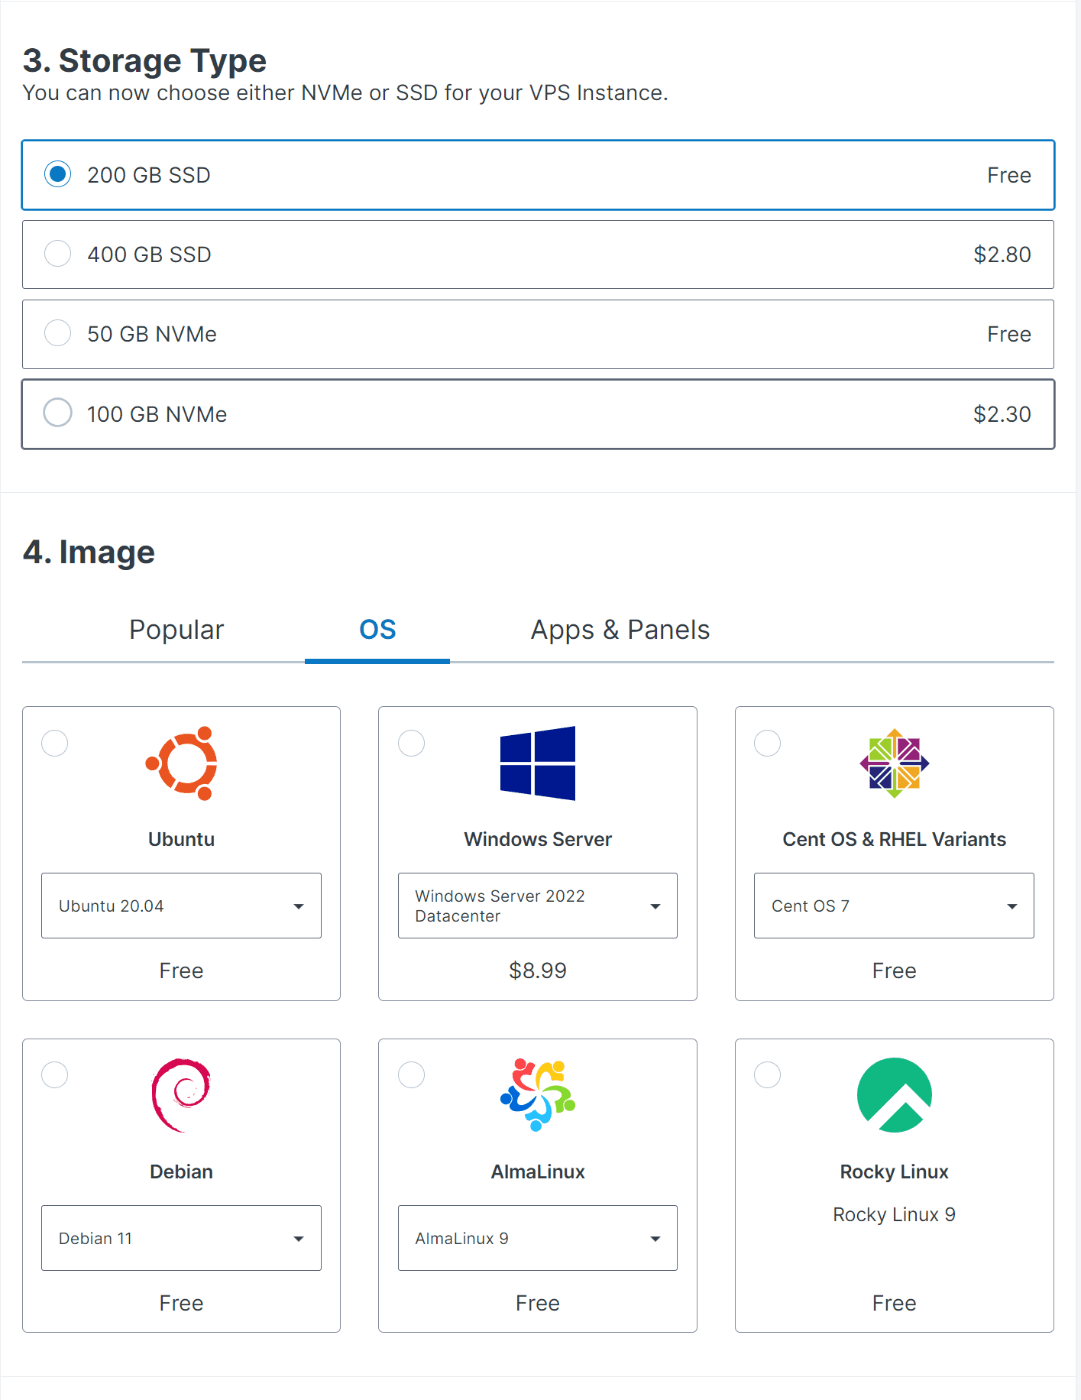Click the AlmaLinux logo icon
1081x1400 pixels.
[x=538, y=1095]
